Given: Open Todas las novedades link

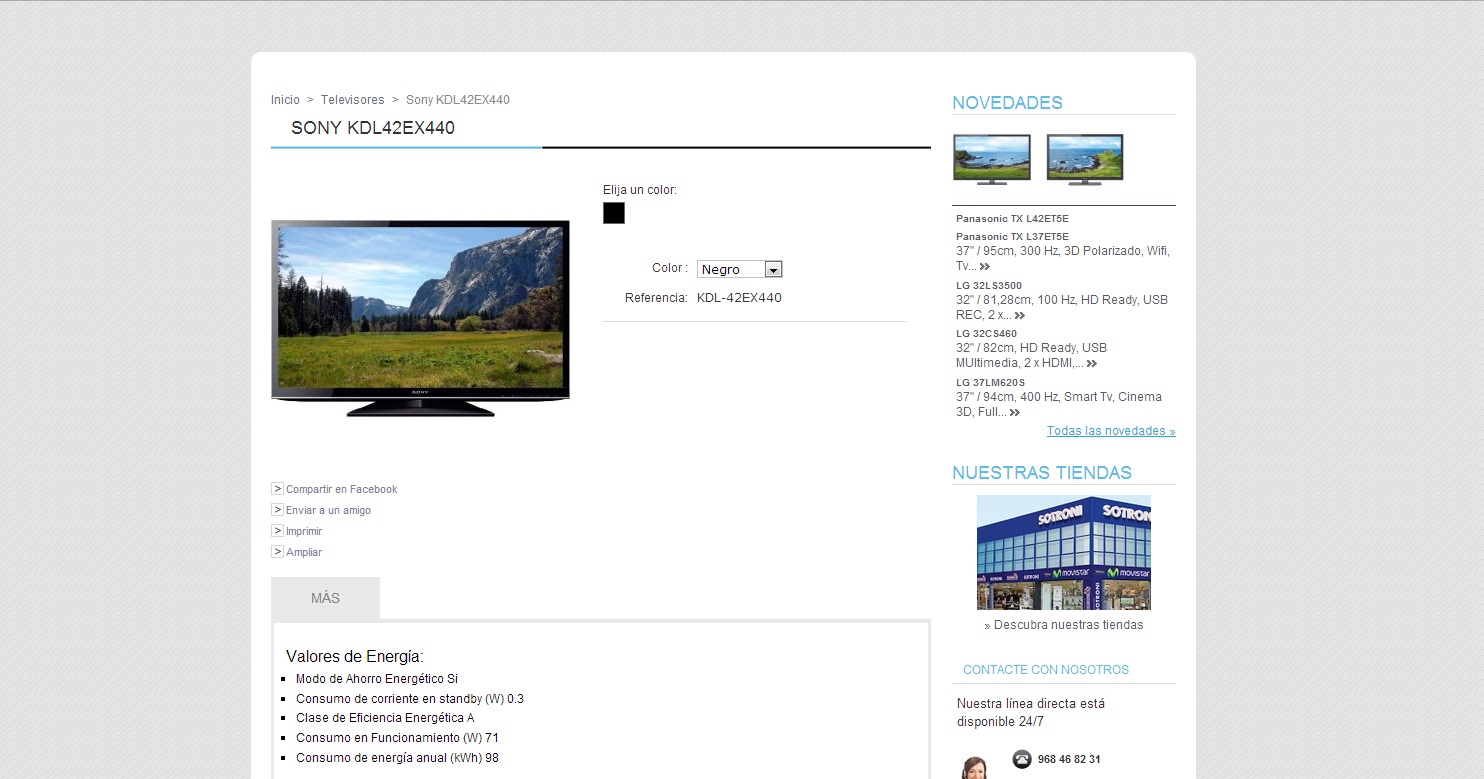Looking at the screenshot, I should pyautogui.click(x=1111, y=431).
